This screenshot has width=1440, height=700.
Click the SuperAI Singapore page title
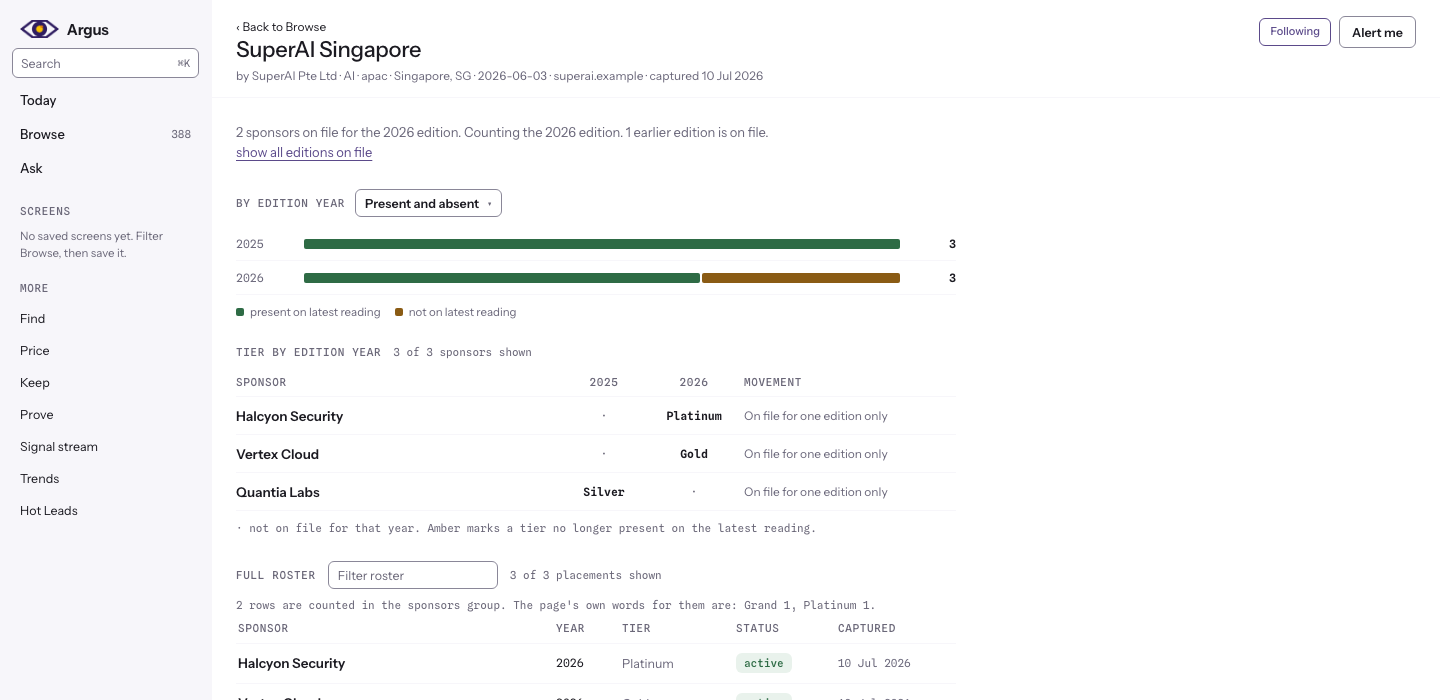[x=328, y=49]
